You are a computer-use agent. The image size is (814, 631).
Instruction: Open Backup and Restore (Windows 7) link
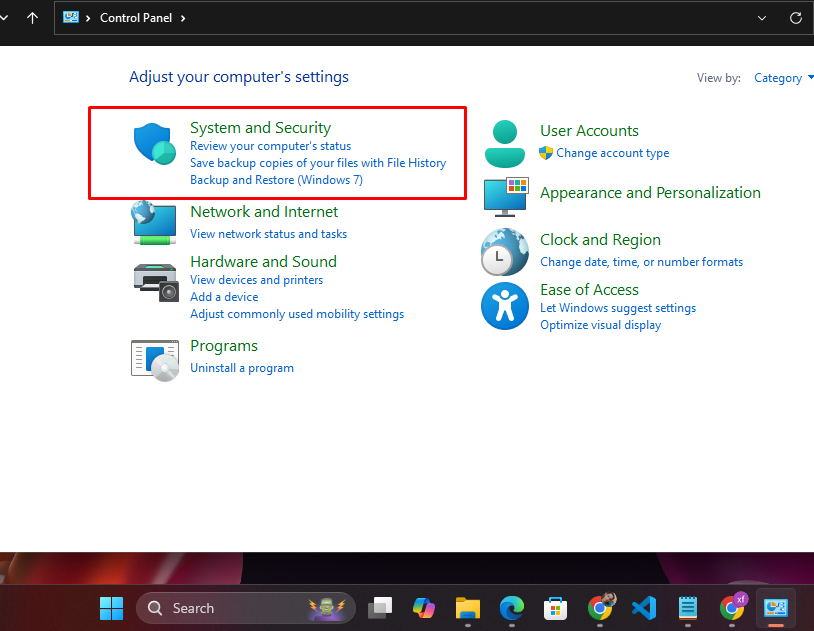click(x=276, y=180)
